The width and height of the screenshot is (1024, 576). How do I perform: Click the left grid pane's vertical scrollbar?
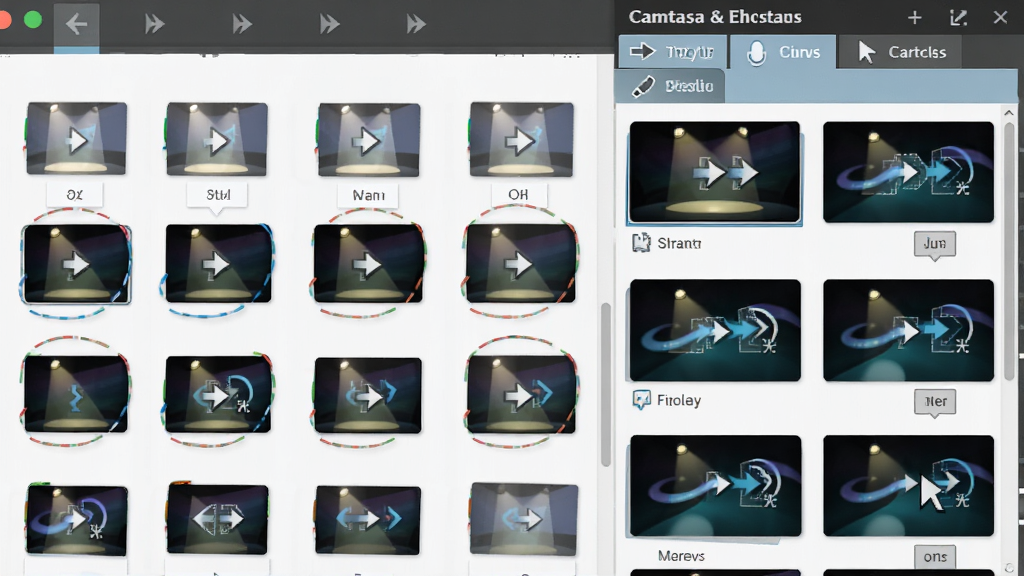tap(605, 385)
